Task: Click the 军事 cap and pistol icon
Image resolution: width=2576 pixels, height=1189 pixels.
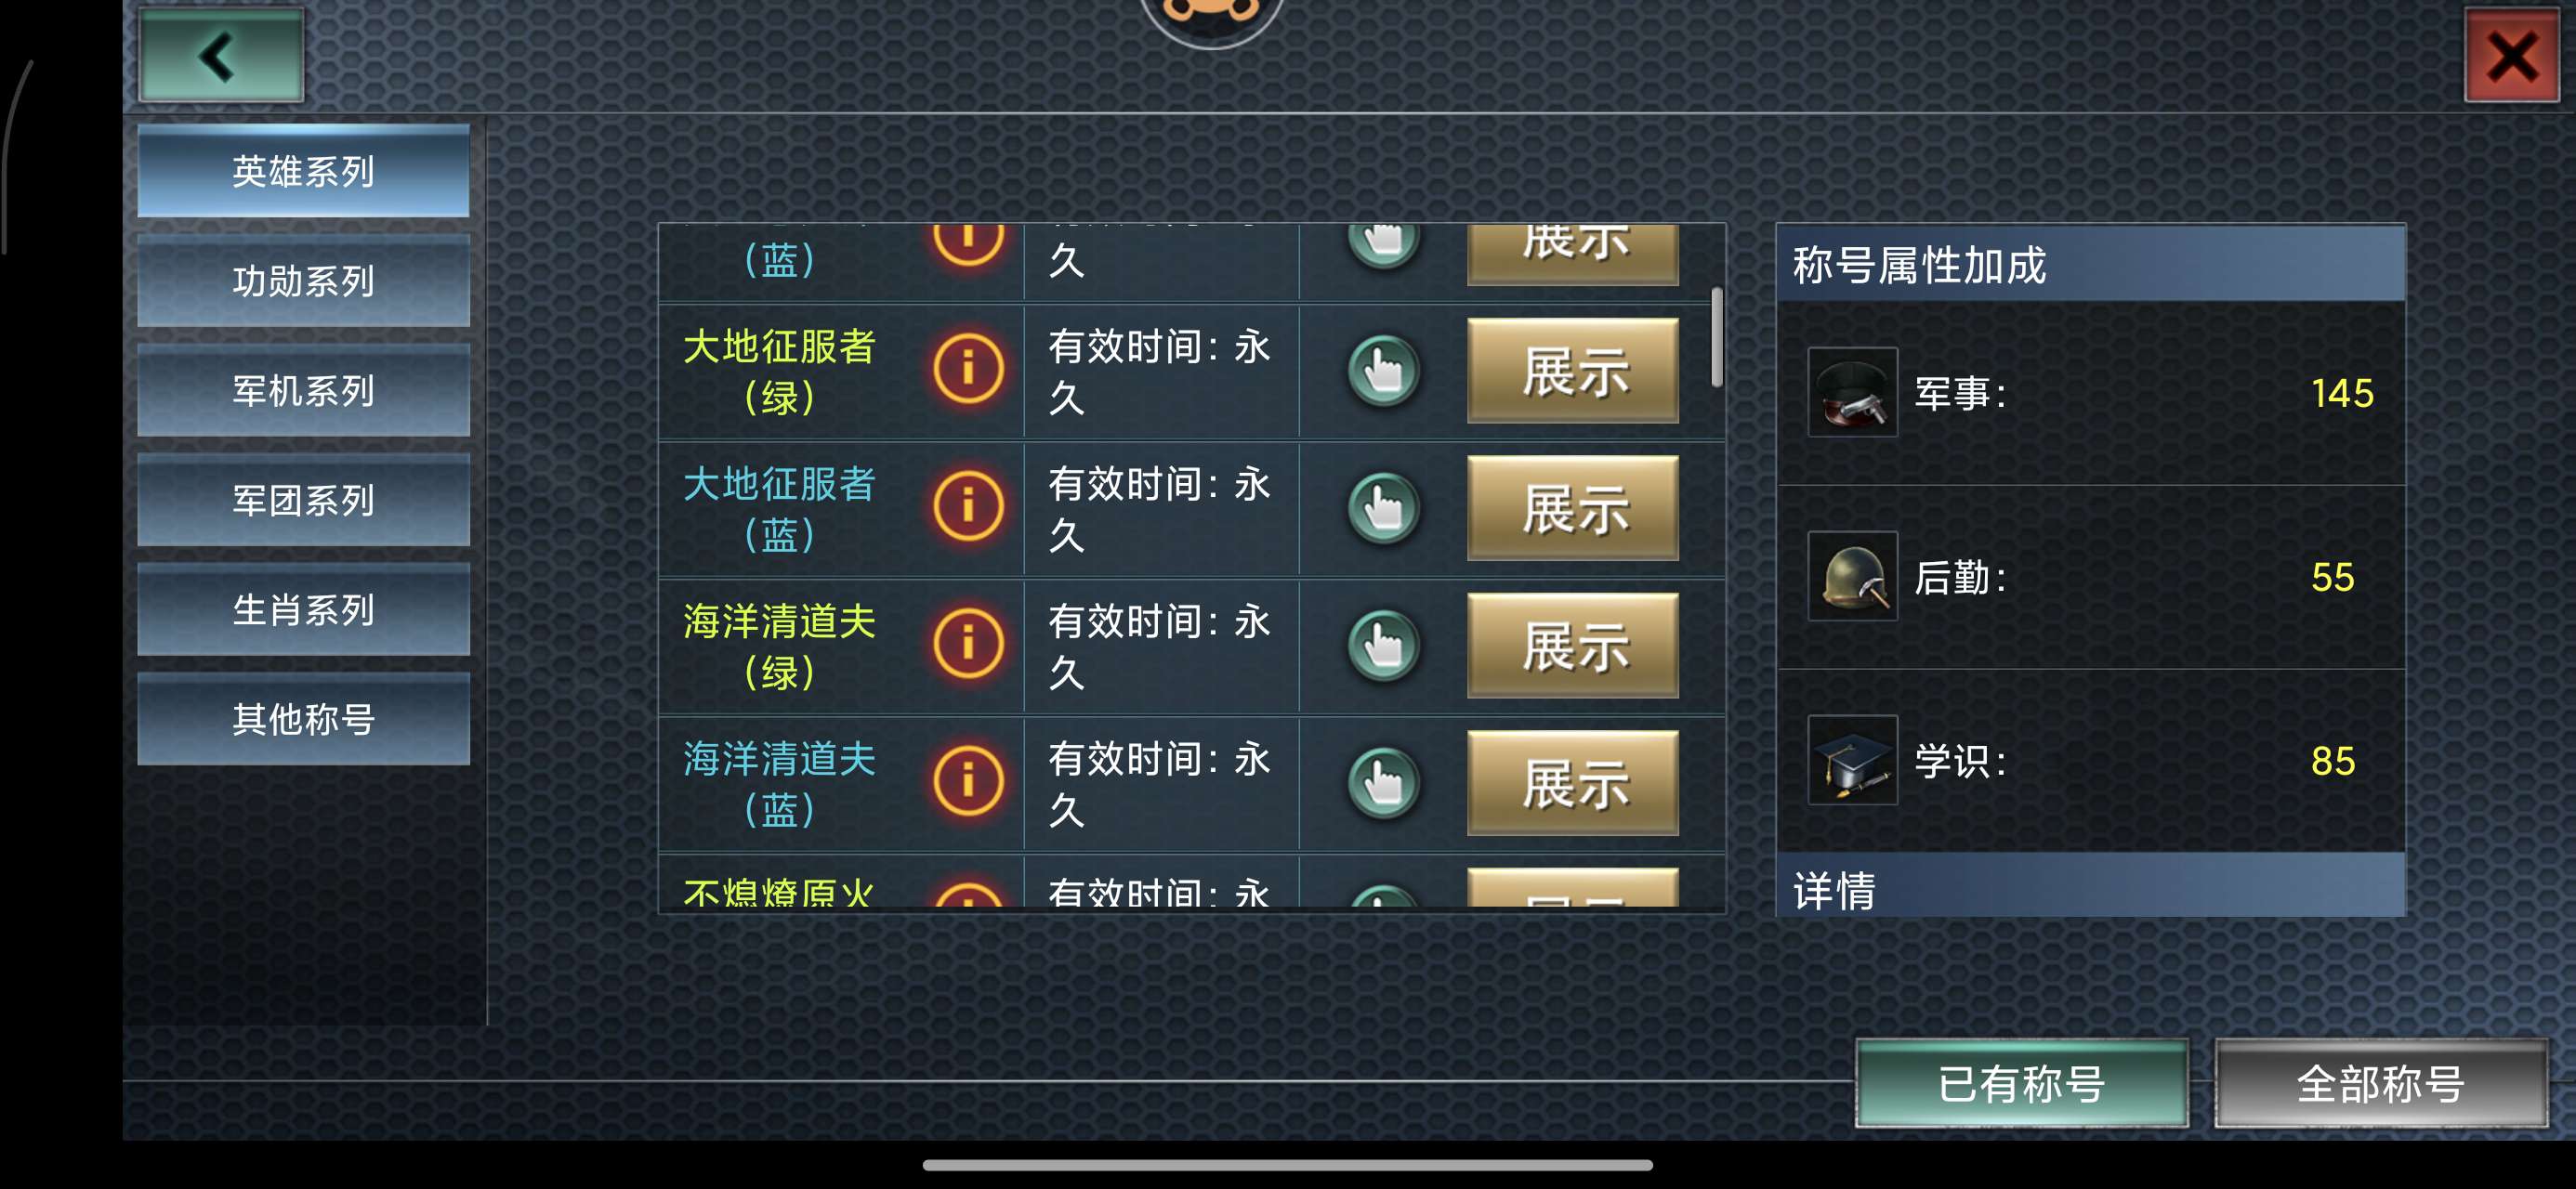Action: point(1852,392)
